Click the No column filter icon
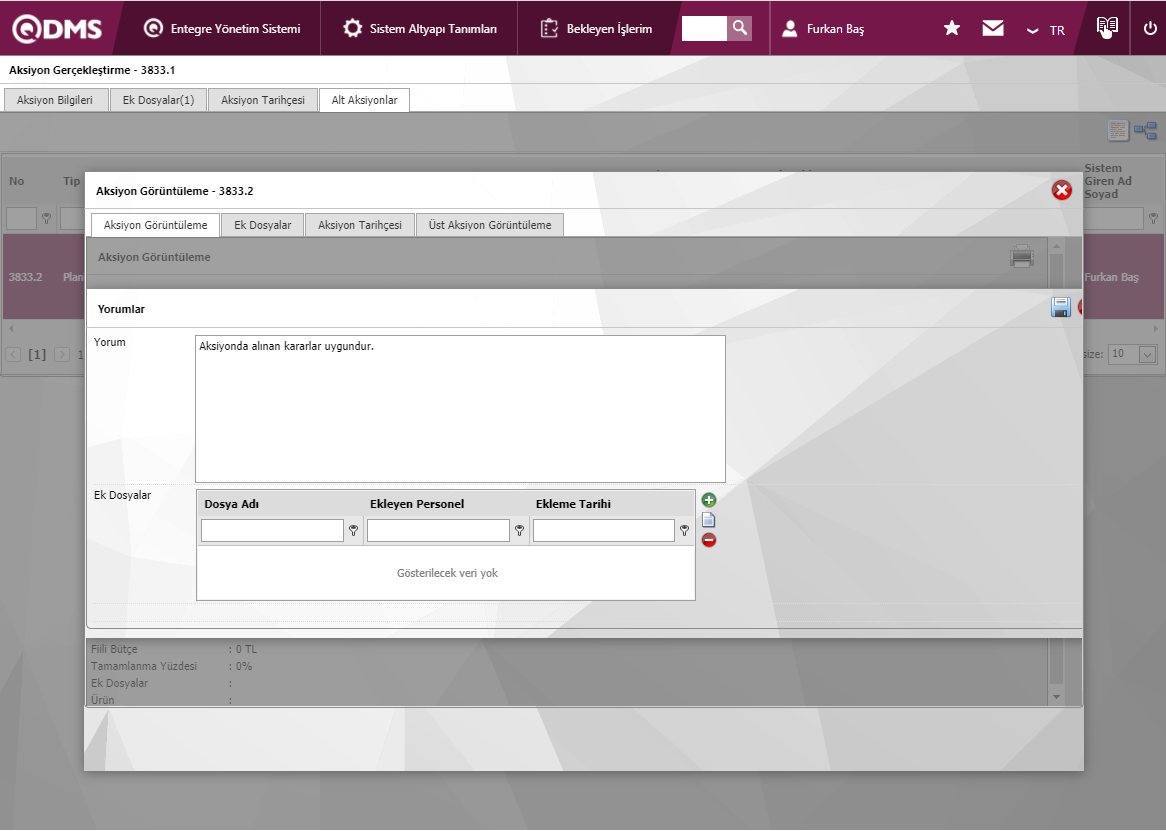 pyautogui.click(x=46, y=219)
